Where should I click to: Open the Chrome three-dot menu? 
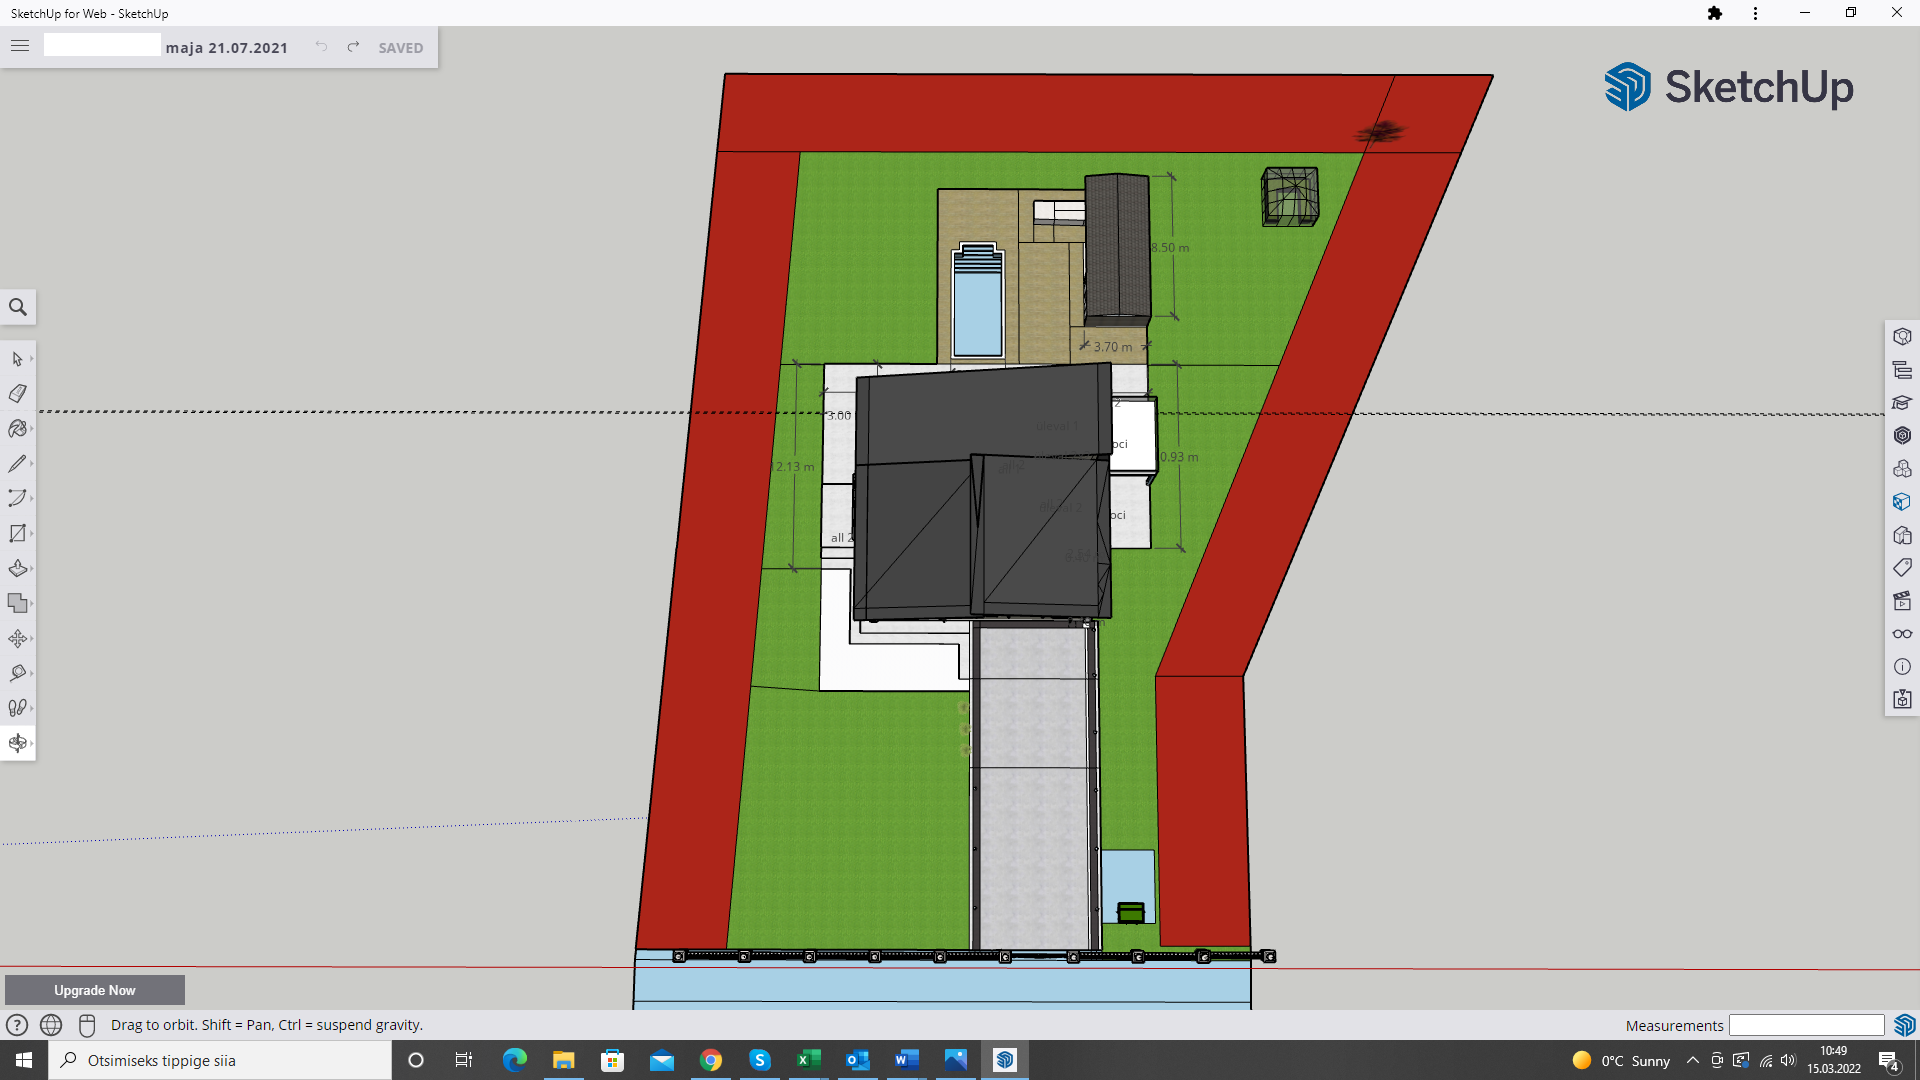(1755, 13)
